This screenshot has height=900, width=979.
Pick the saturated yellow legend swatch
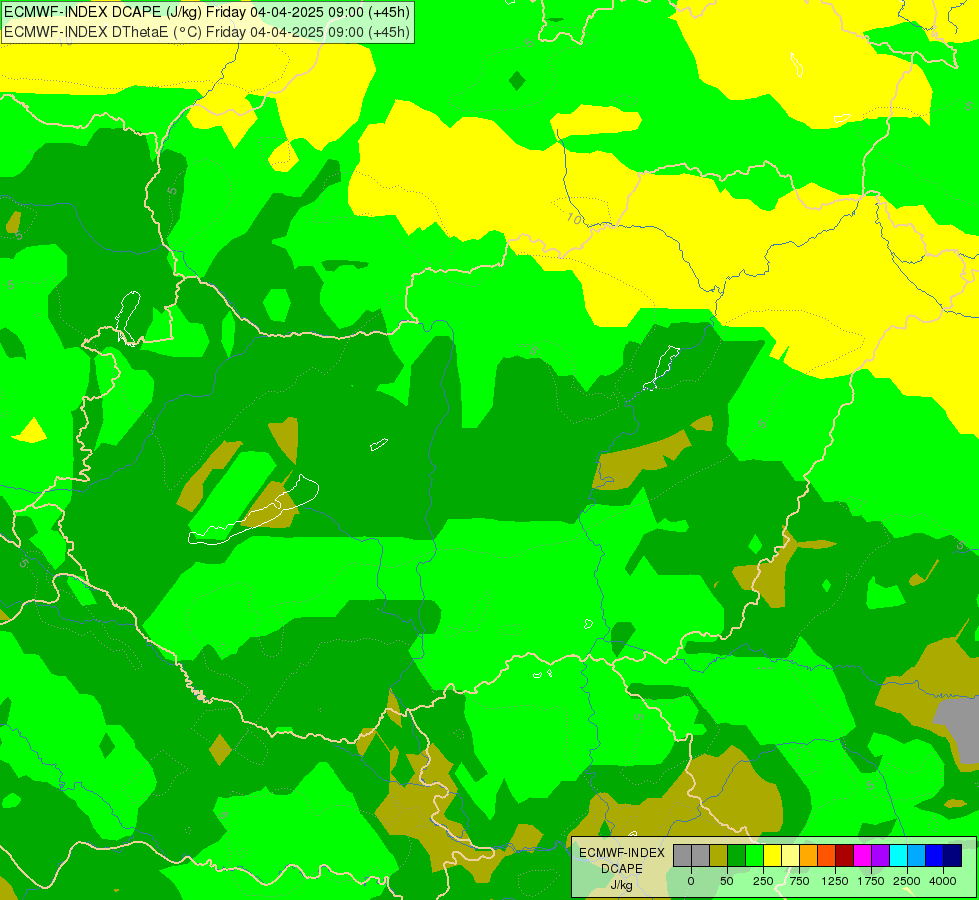click(773, 855)
